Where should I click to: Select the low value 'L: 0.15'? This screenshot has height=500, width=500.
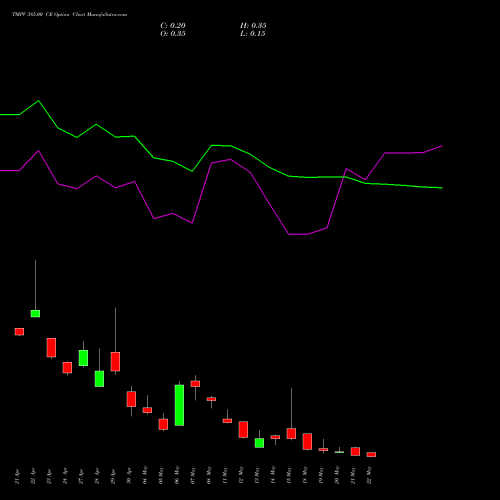(x=253, y=34)
